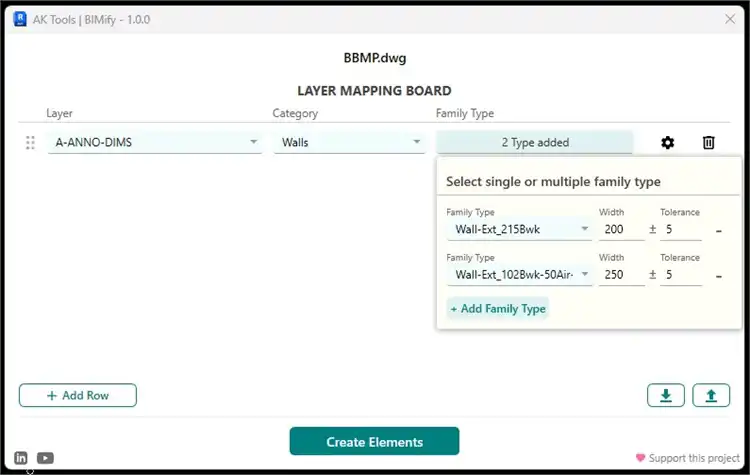The image size is (750, 475).
Task: Click the Width field showing 200
Action: (620, 230)
